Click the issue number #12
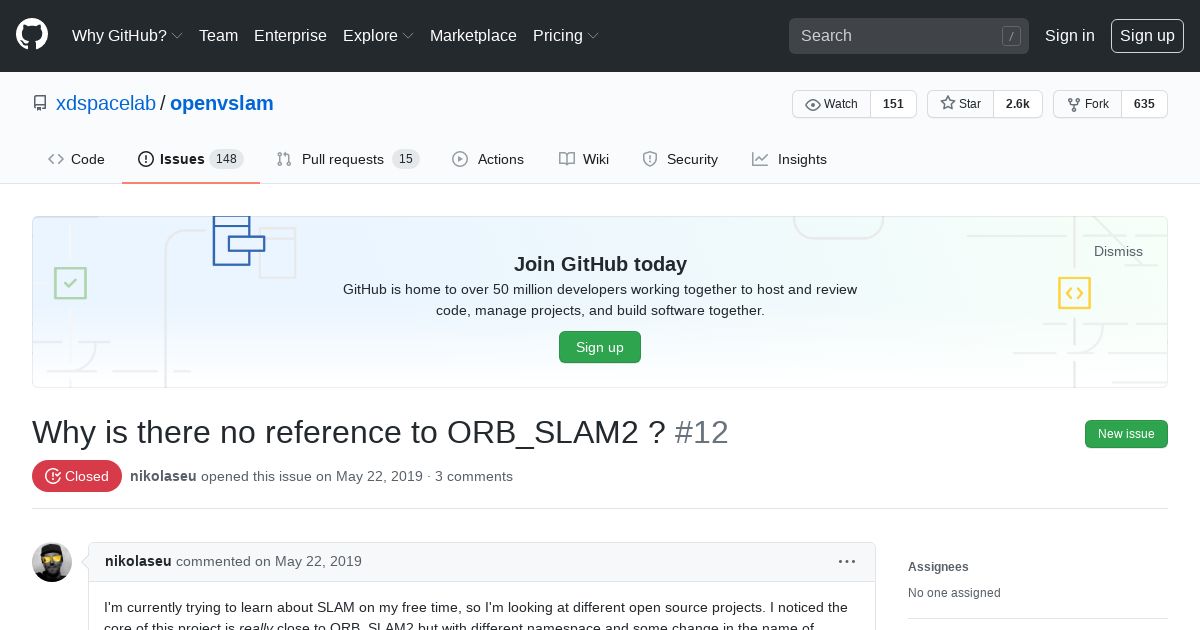The height and width of the screenshot is (630, 1200). tap(701, 432)
